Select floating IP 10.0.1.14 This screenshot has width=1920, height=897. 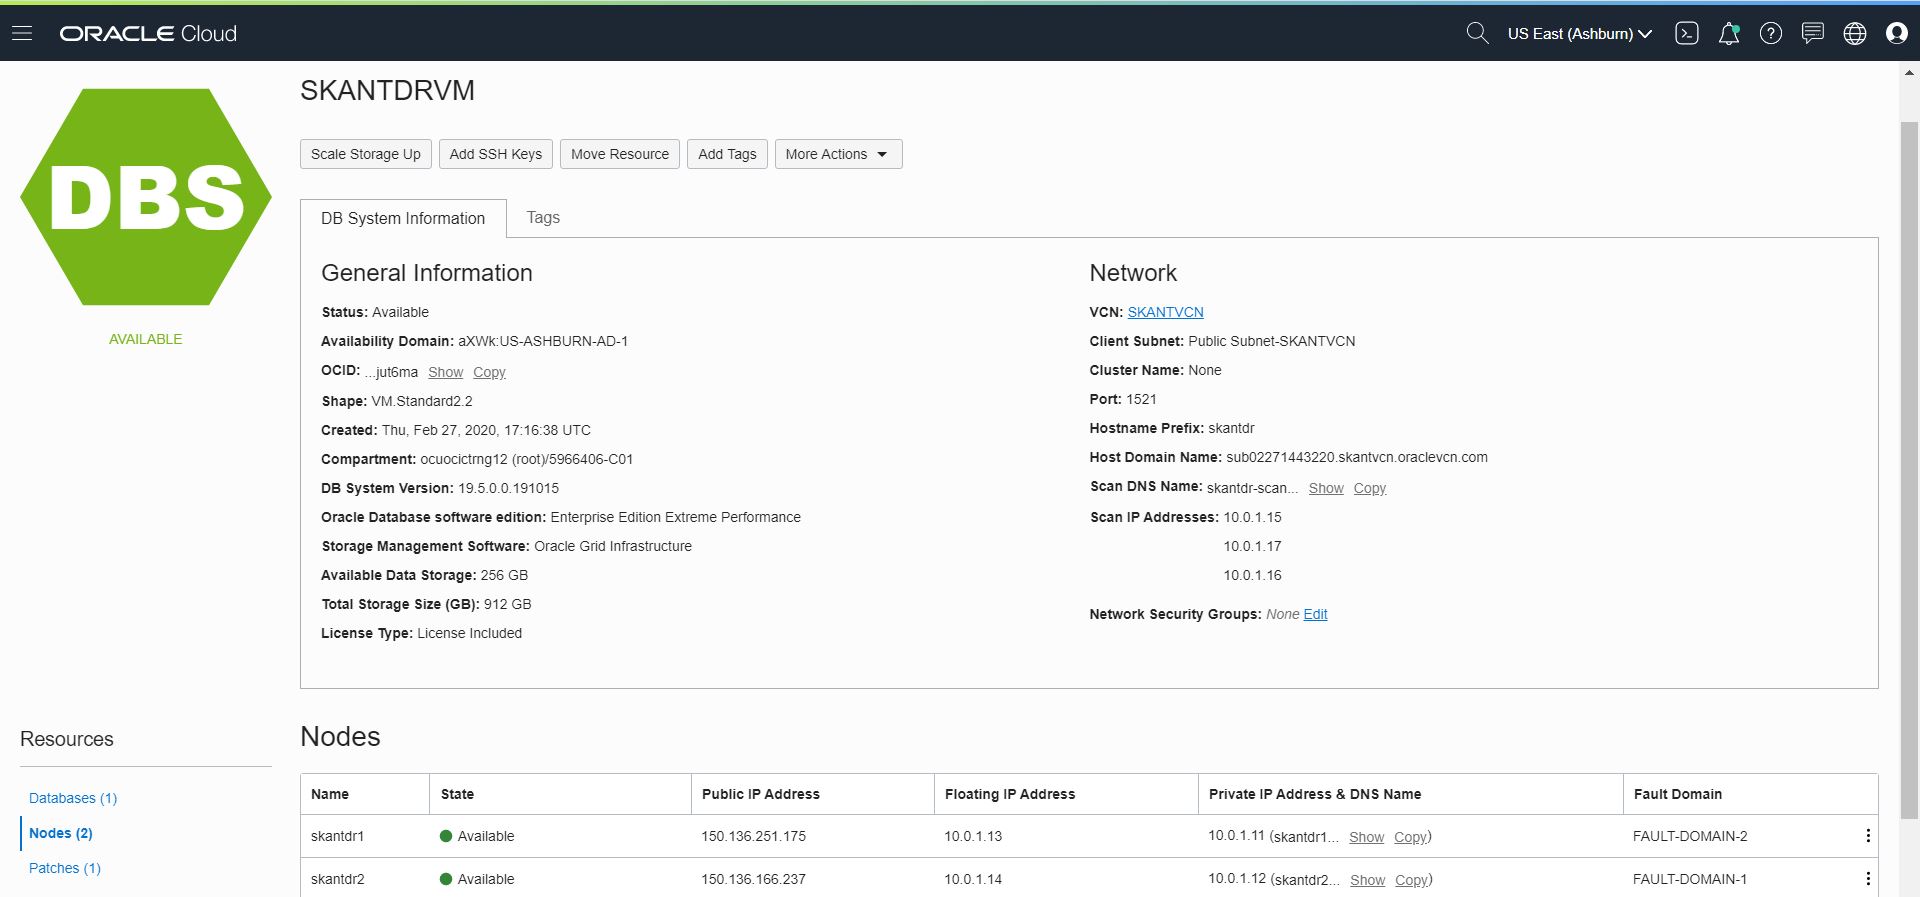[973, 879]
